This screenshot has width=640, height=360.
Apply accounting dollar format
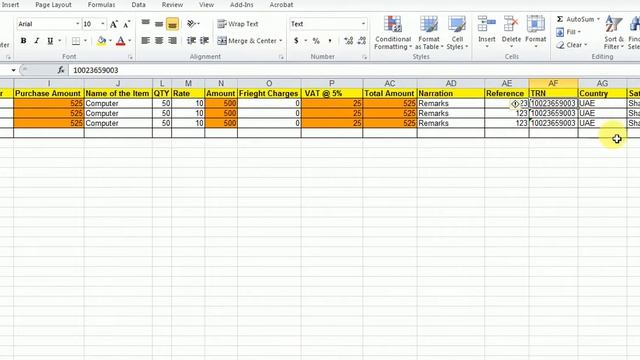[x=296, y=41]
